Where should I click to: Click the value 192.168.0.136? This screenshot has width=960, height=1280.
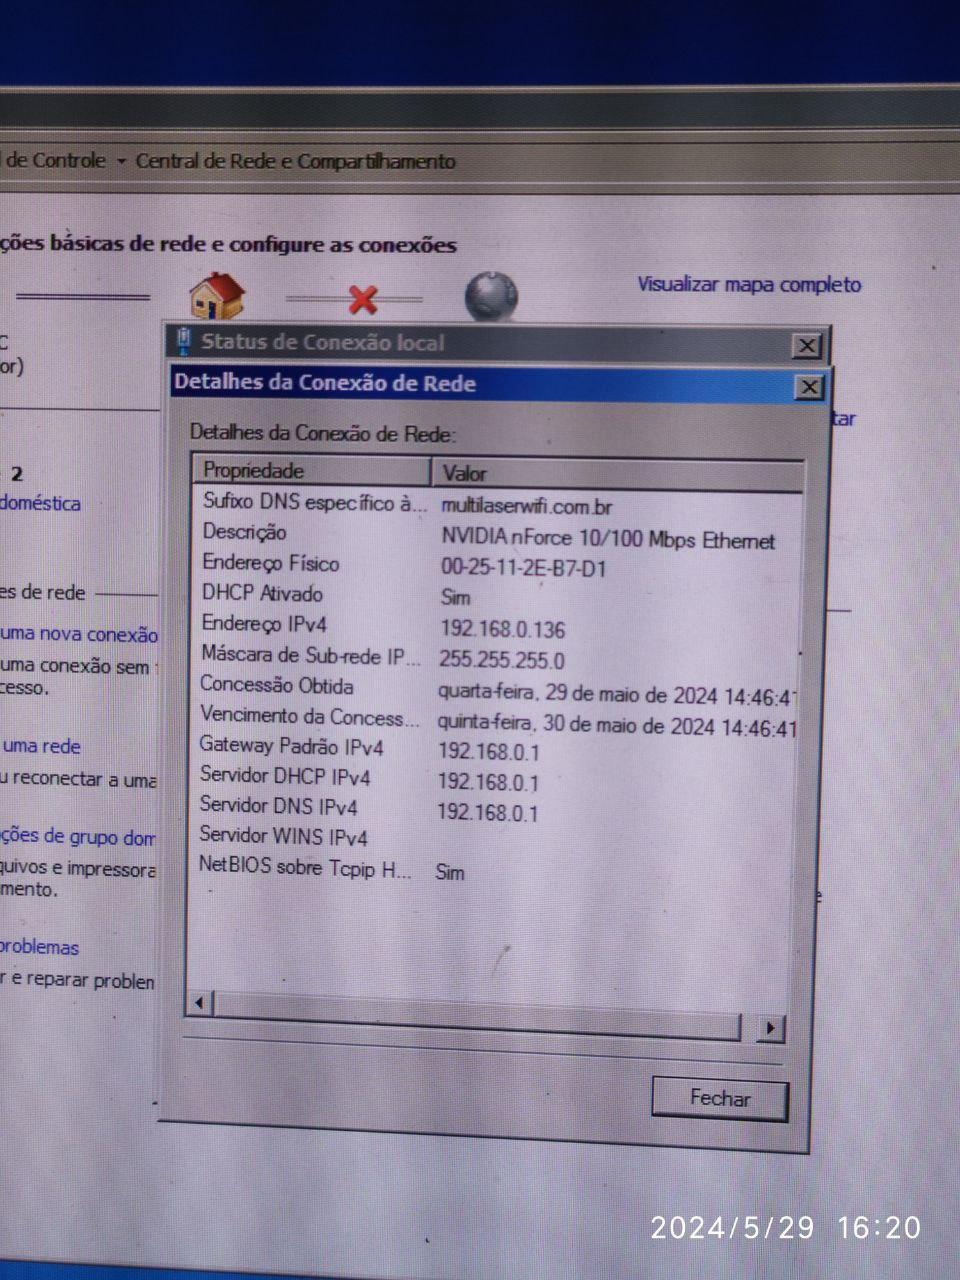[502, 629]
